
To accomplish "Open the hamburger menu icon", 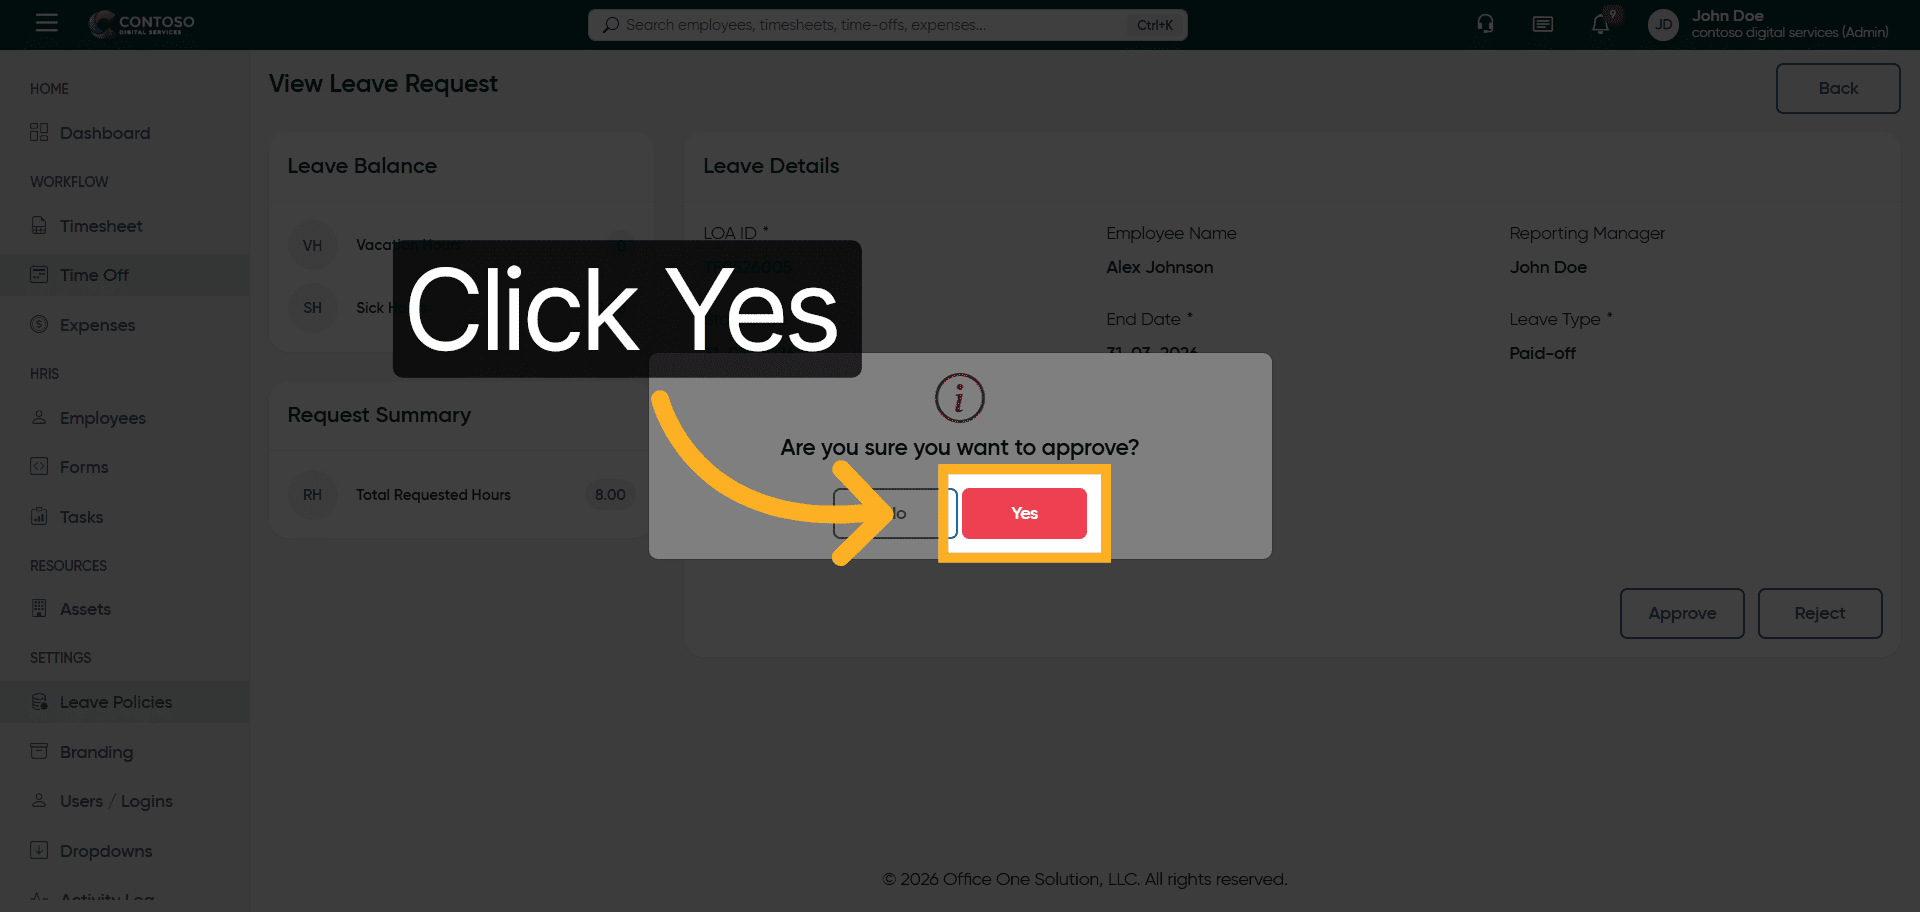I will (x=46, y=23).
